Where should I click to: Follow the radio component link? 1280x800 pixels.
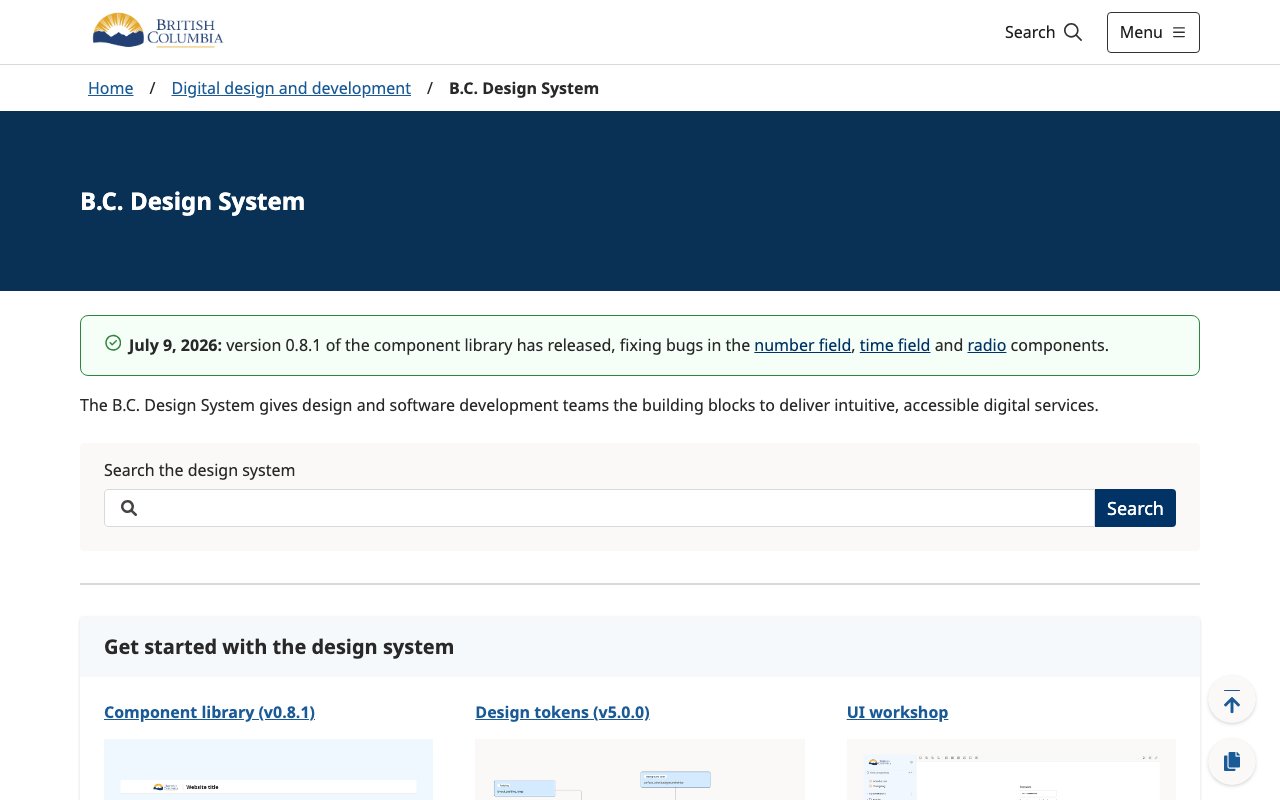tap(987, 345)
